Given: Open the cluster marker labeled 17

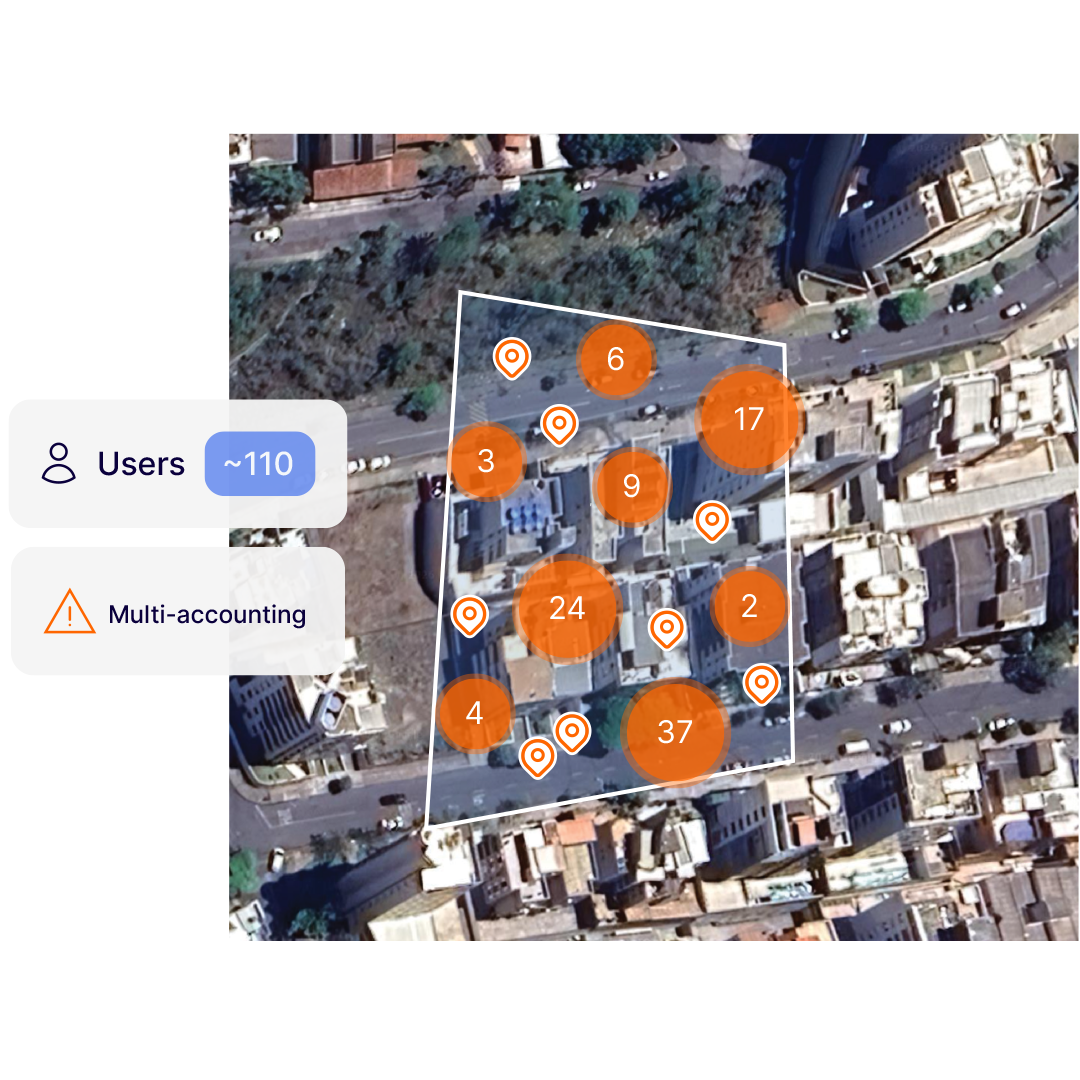Looking at the screenshot, I should point(749,419).
